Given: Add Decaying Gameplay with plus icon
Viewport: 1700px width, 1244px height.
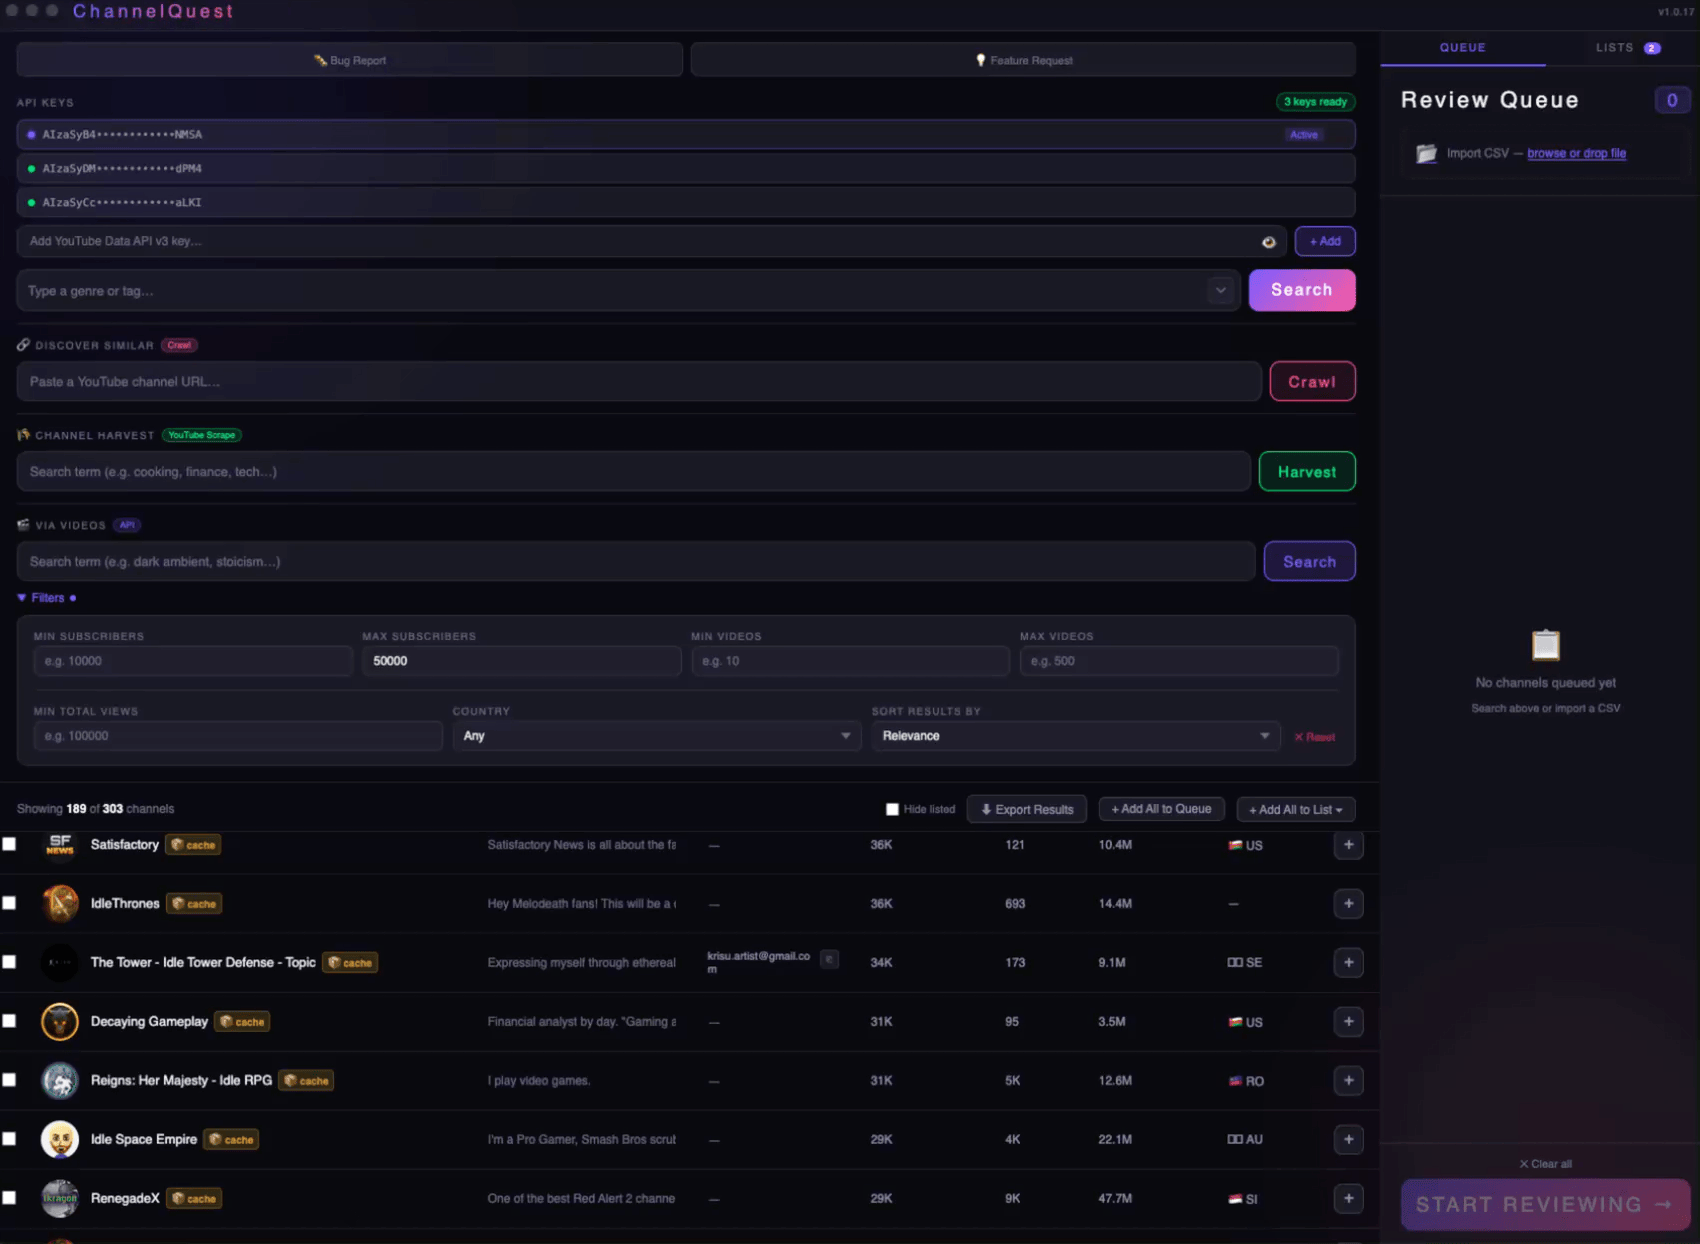Looking at the screenshot, I should 1348,1022.
